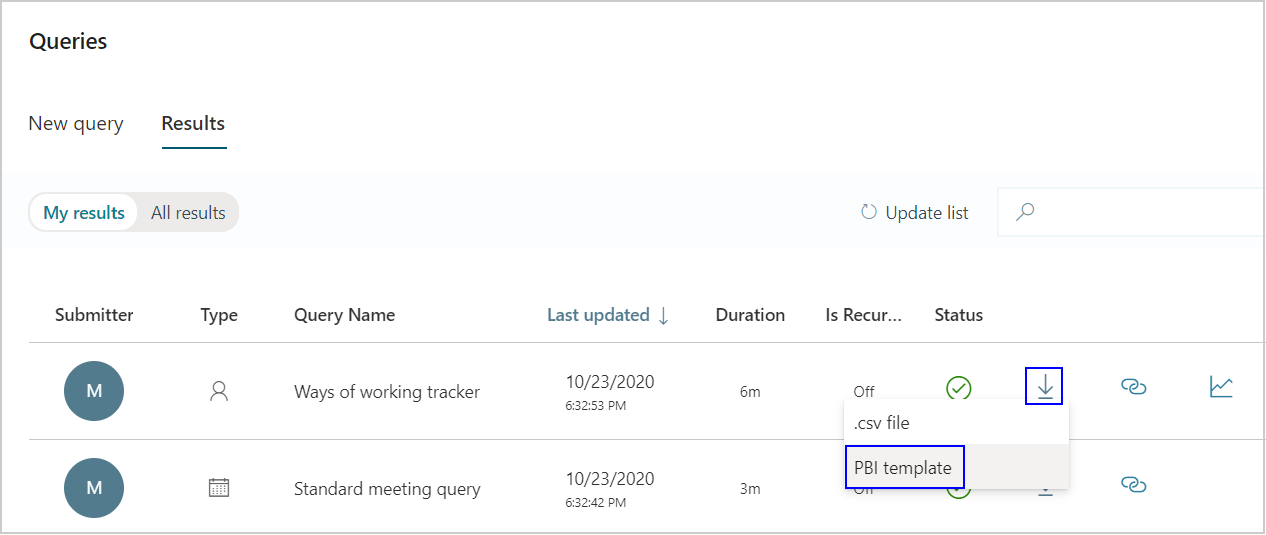This screenshot has width=1266, height=535.
Task: Click the 6:32:53 PM timestamp
Action: [596, 406]
